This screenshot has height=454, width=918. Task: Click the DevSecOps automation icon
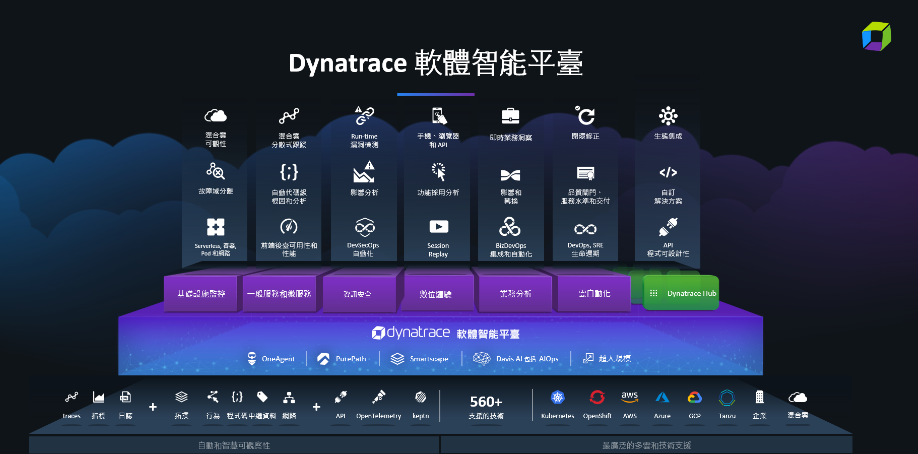[365, 227]
